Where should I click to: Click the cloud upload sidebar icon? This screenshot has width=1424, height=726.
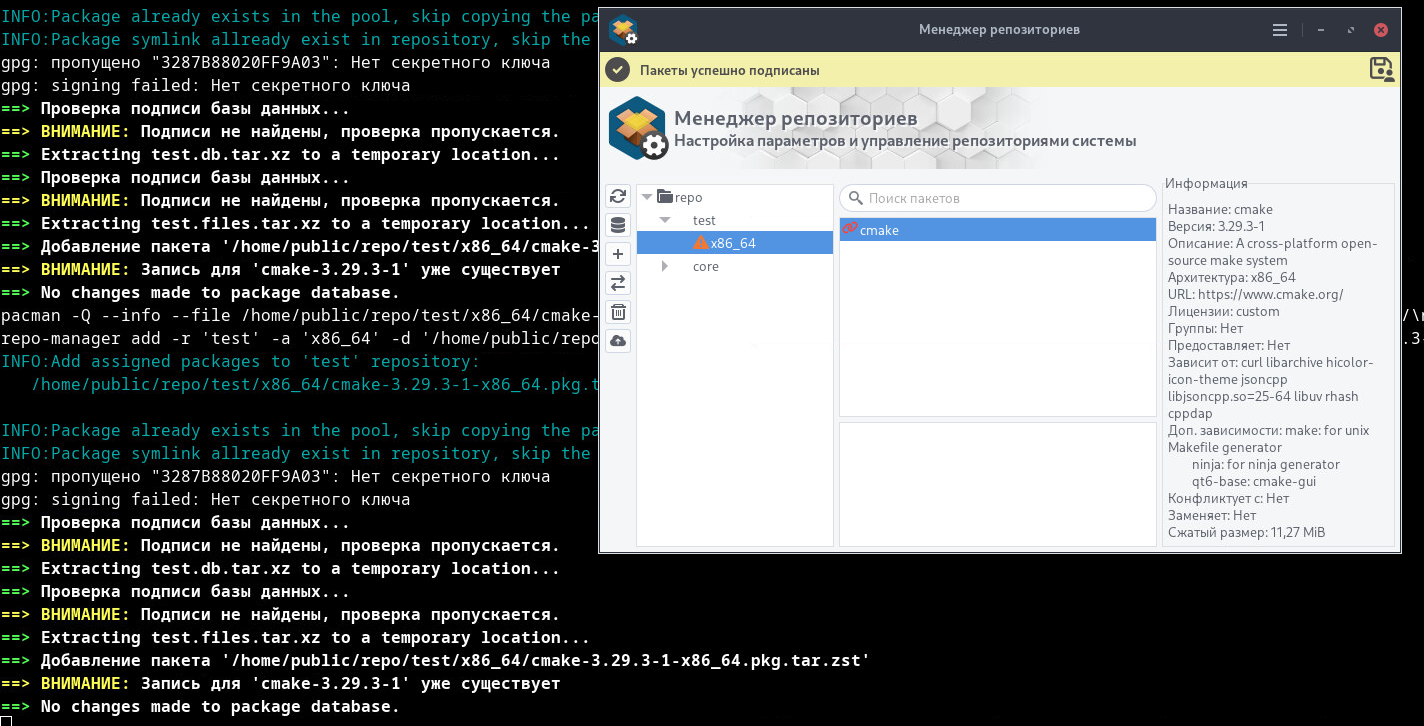(x=618, y=341)
